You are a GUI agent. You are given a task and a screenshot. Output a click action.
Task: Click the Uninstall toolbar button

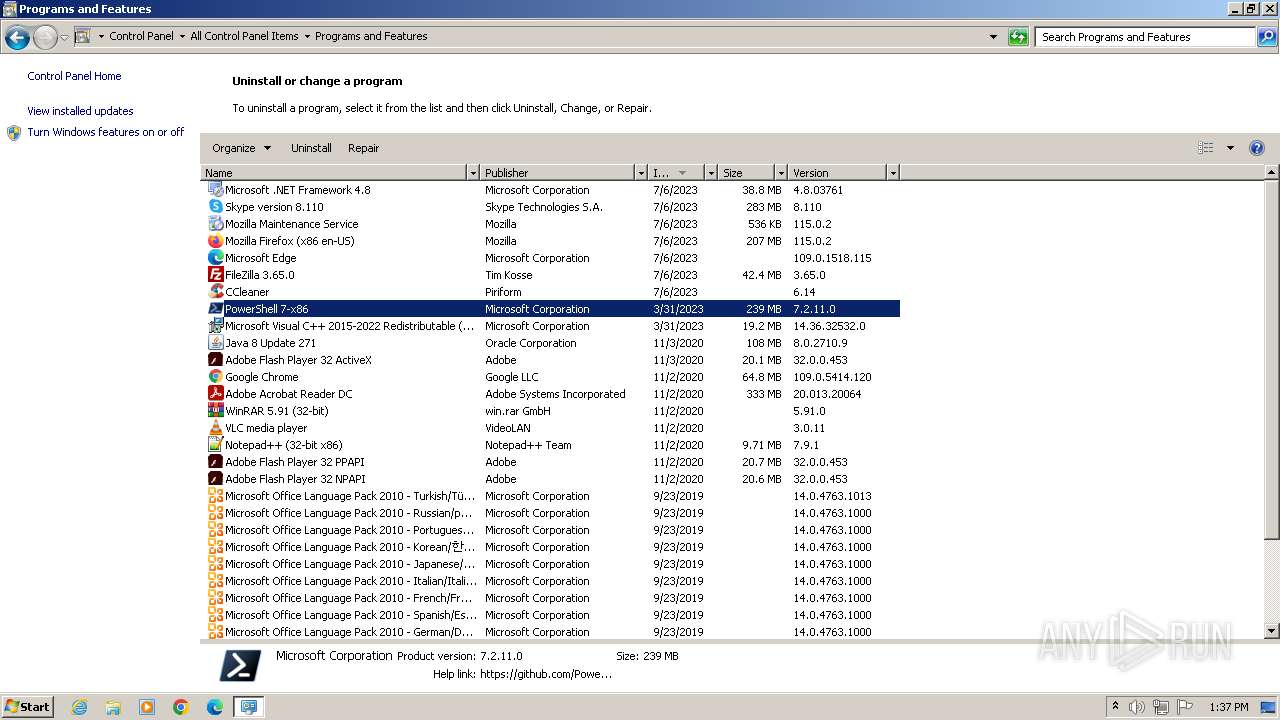[x=311, y=148]
